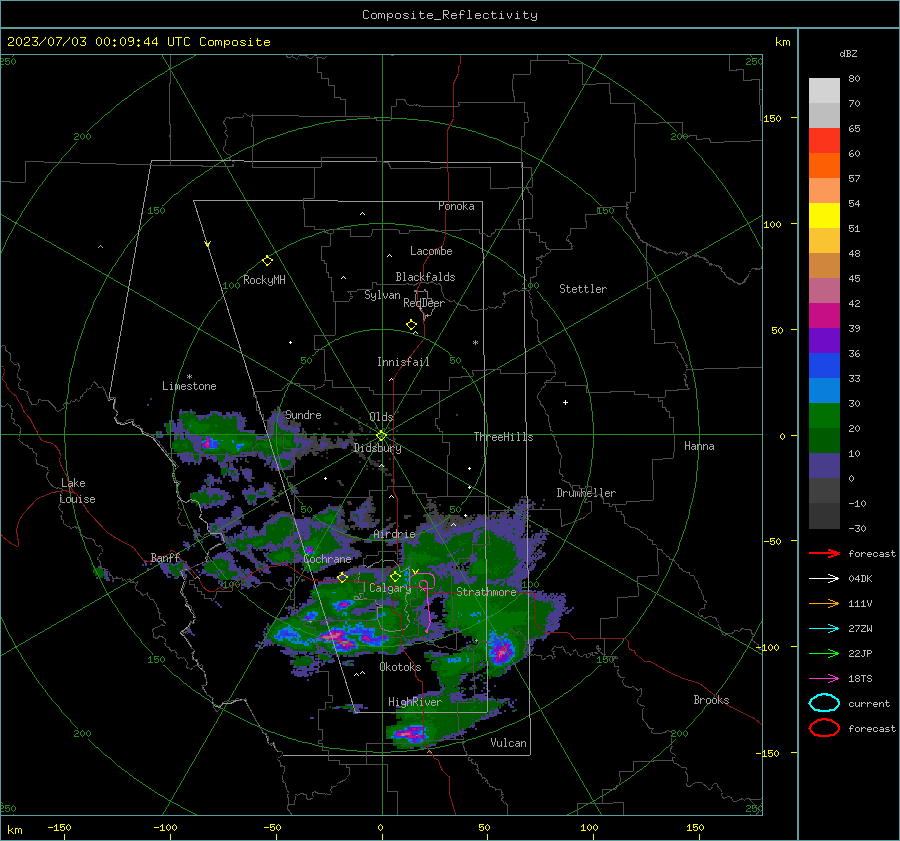Click the ThreeHills town label
The image size is (900, 841).
point(503,437)
